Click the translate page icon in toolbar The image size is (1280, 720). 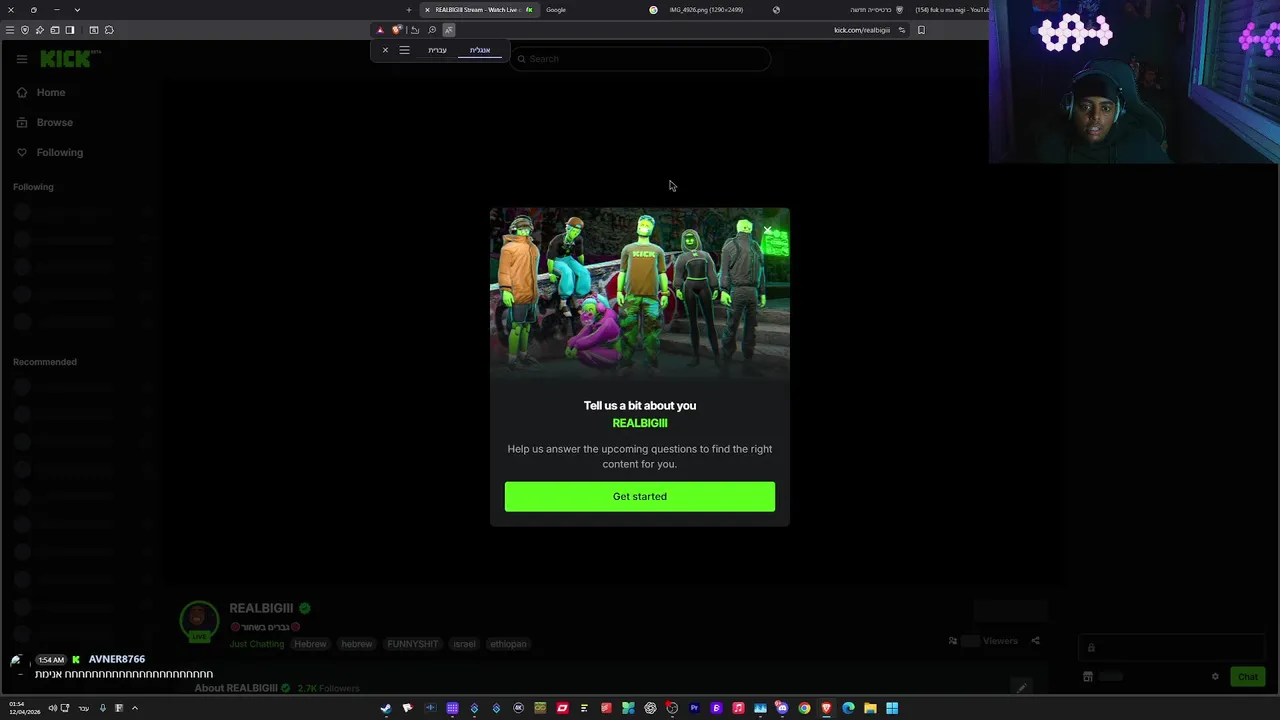(x=448, y=30)
